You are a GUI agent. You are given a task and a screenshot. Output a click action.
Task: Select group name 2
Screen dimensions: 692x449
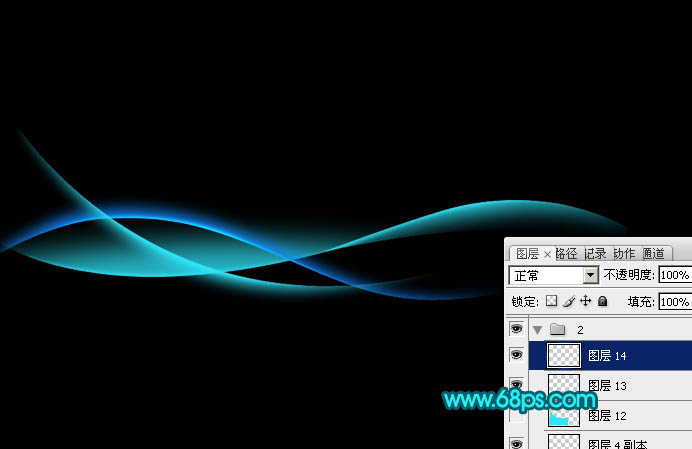[580, 330]
